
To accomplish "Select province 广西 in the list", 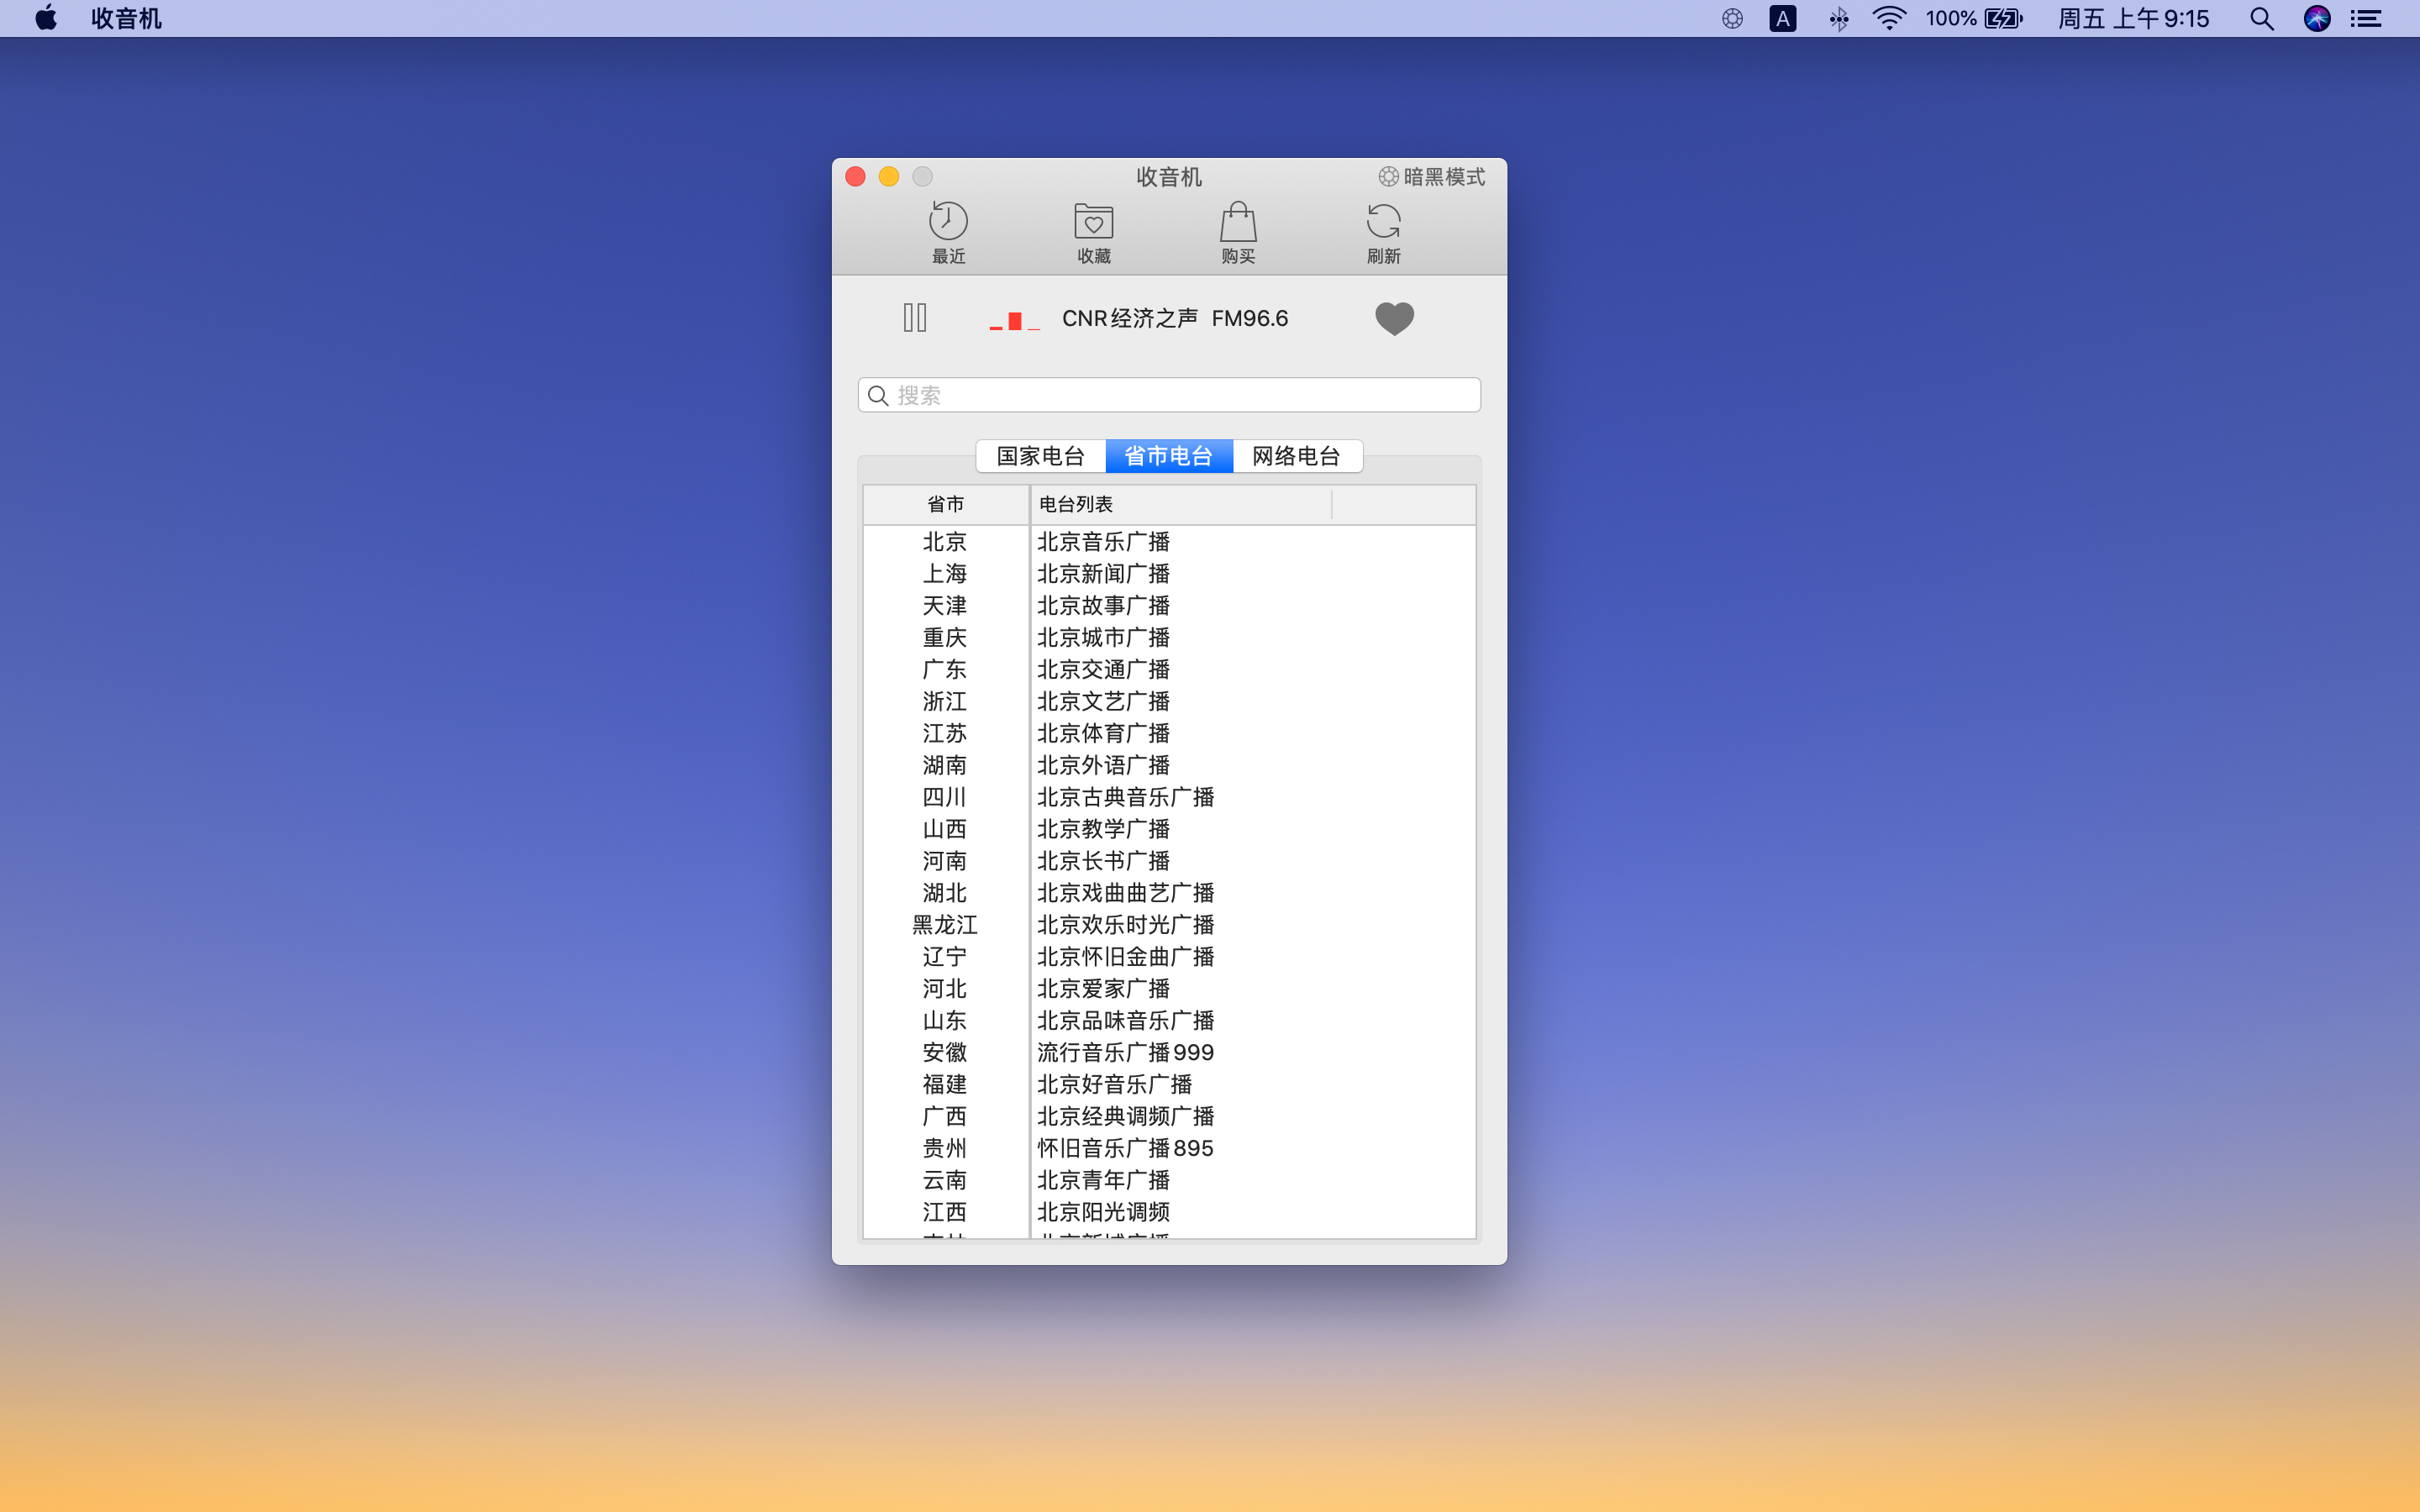I will pos(945,1117).
